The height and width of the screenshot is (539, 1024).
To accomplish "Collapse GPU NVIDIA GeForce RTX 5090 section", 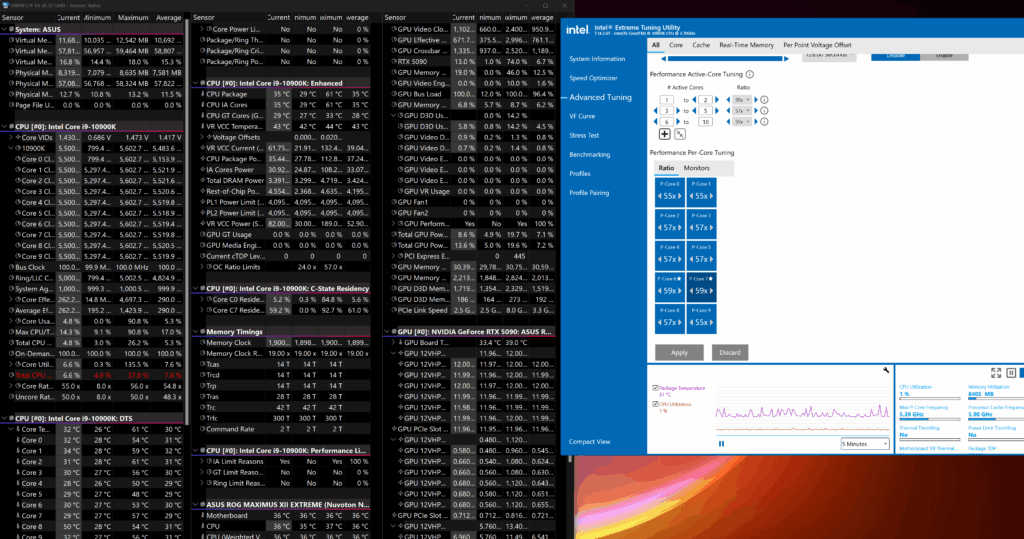I will [x=387, y=332].
